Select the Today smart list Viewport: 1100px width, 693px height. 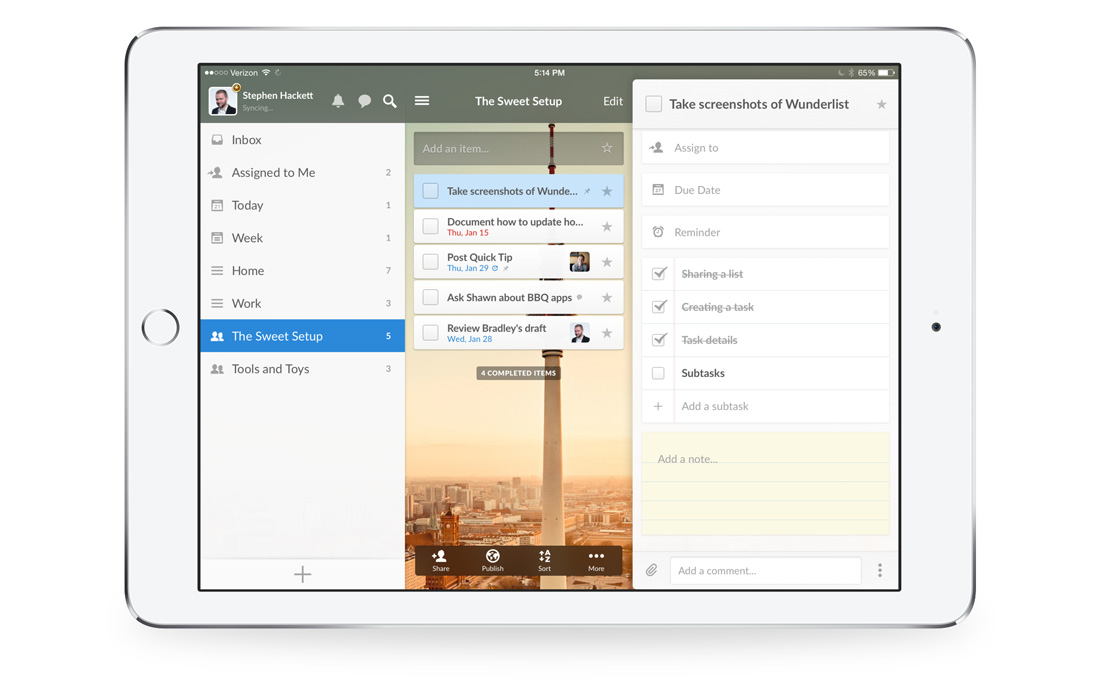point(302,205)
